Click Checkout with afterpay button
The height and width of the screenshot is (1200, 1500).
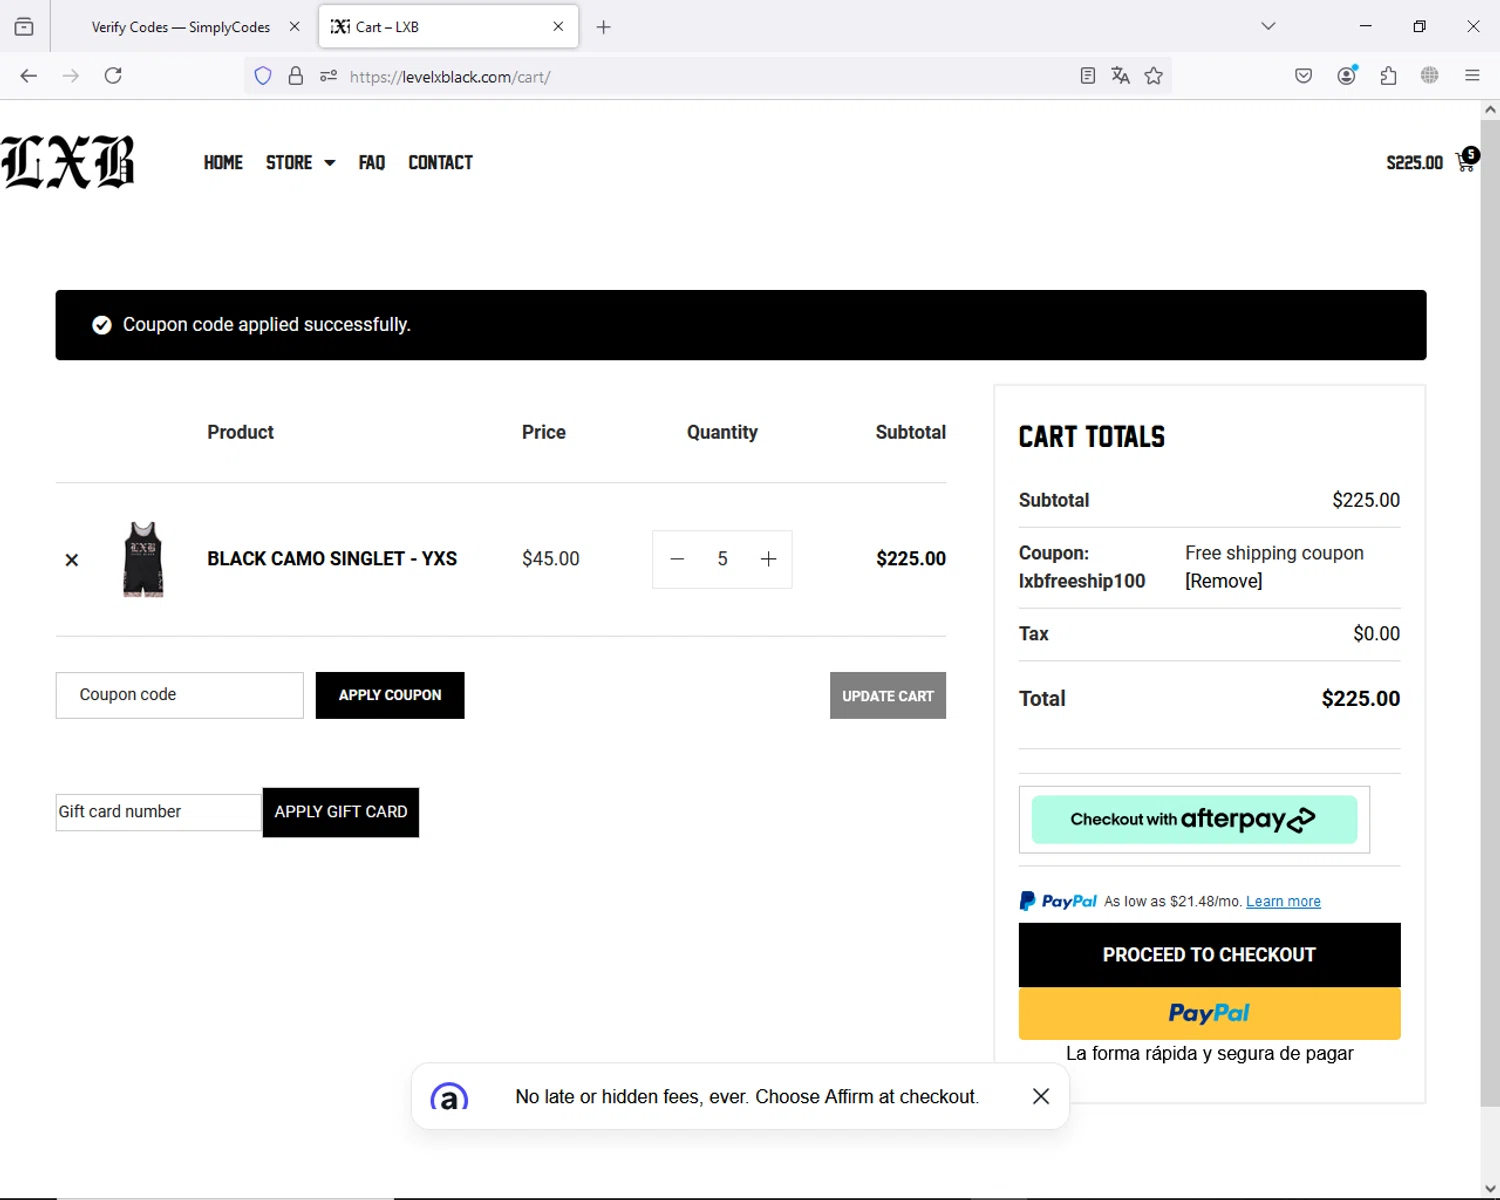click(1194, 820)
